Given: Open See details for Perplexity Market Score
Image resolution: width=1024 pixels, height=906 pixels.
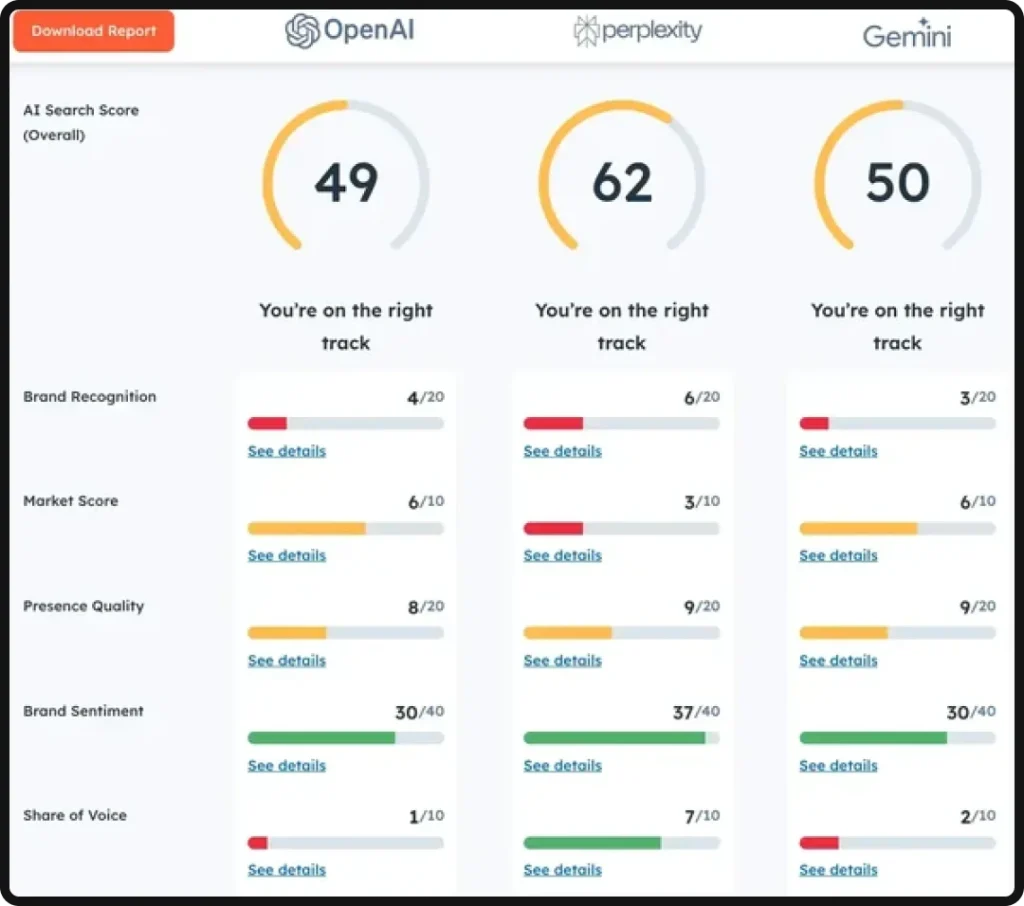Looking at the screenshot, I should tap(561, 555).
